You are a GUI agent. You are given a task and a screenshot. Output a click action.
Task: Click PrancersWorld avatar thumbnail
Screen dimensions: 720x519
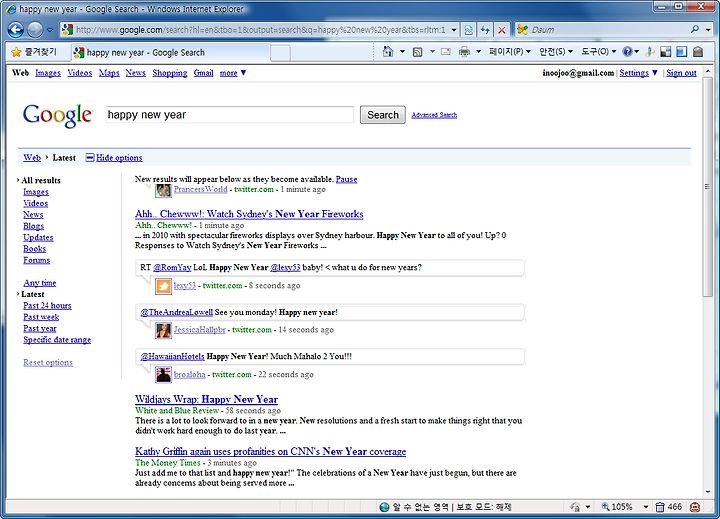(163, 190)
